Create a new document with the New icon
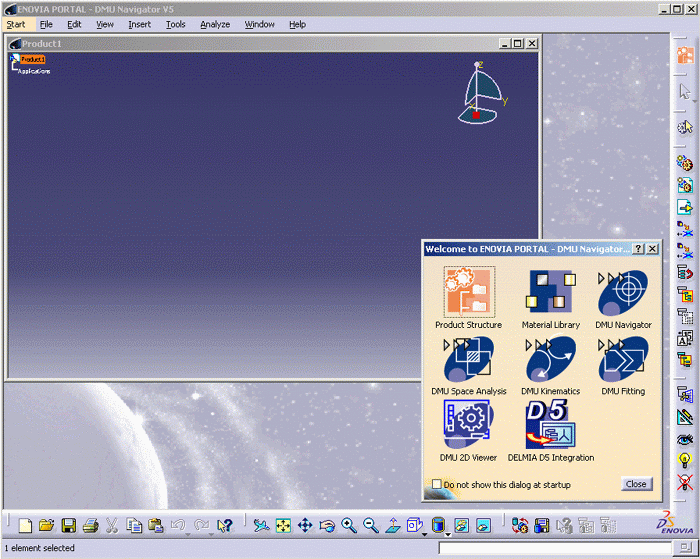 point(25,526)
